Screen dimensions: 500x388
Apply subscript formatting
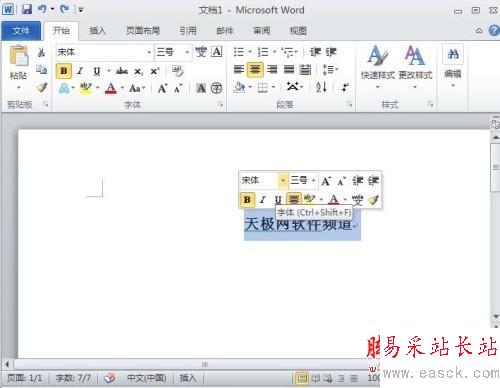[x=138, y=71]
